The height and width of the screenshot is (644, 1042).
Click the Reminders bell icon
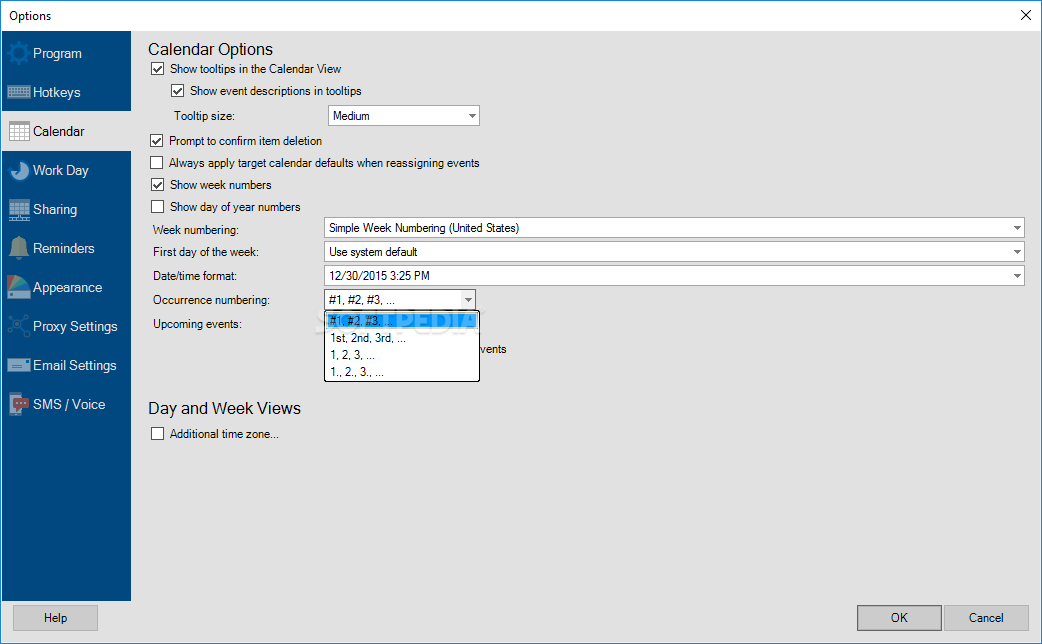(x=19, y=248)
